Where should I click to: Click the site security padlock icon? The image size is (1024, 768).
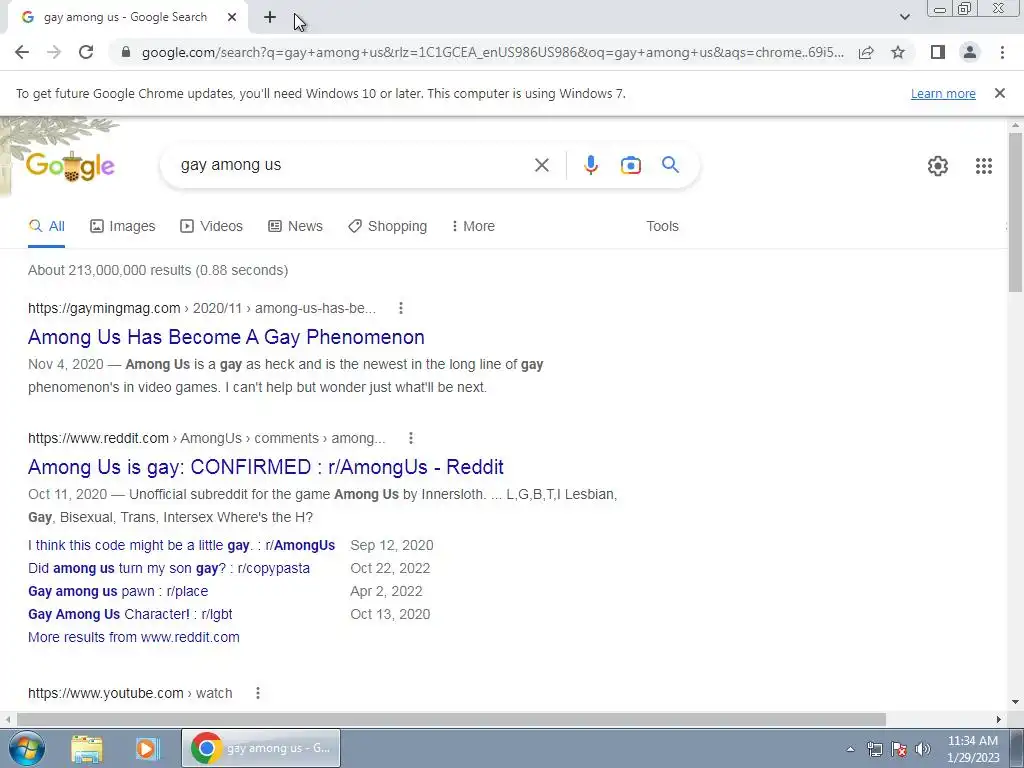126,52
